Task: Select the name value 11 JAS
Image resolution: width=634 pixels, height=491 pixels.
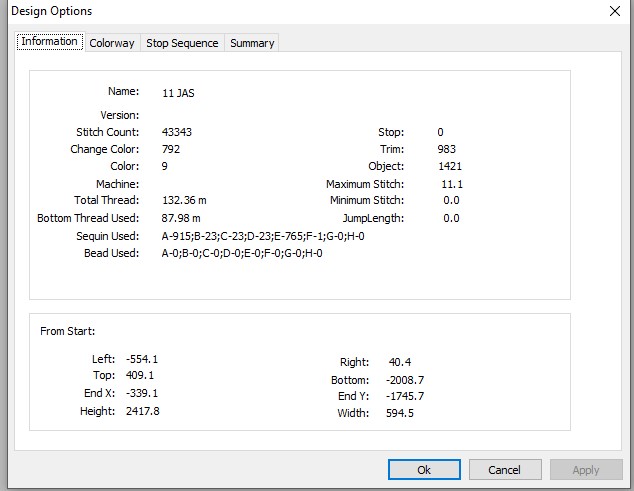Action: click(178, 93)
